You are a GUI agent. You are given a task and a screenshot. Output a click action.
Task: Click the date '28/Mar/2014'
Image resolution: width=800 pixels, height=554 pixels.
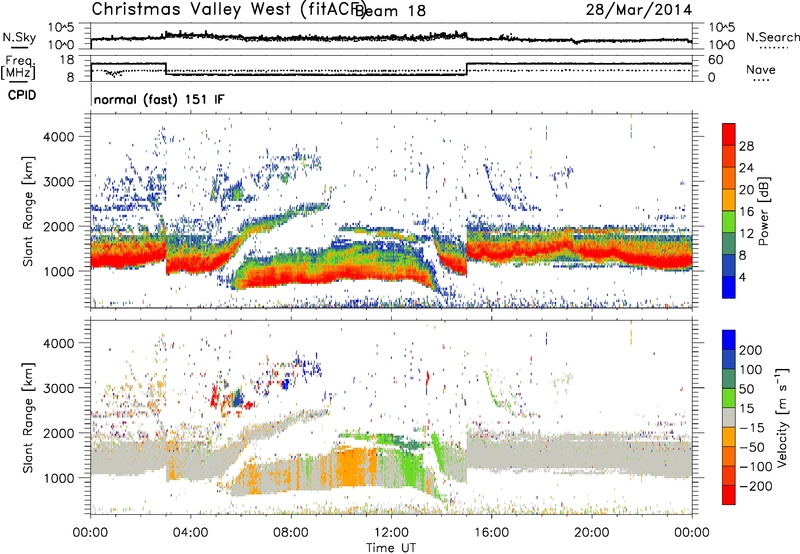click(639, 10)
